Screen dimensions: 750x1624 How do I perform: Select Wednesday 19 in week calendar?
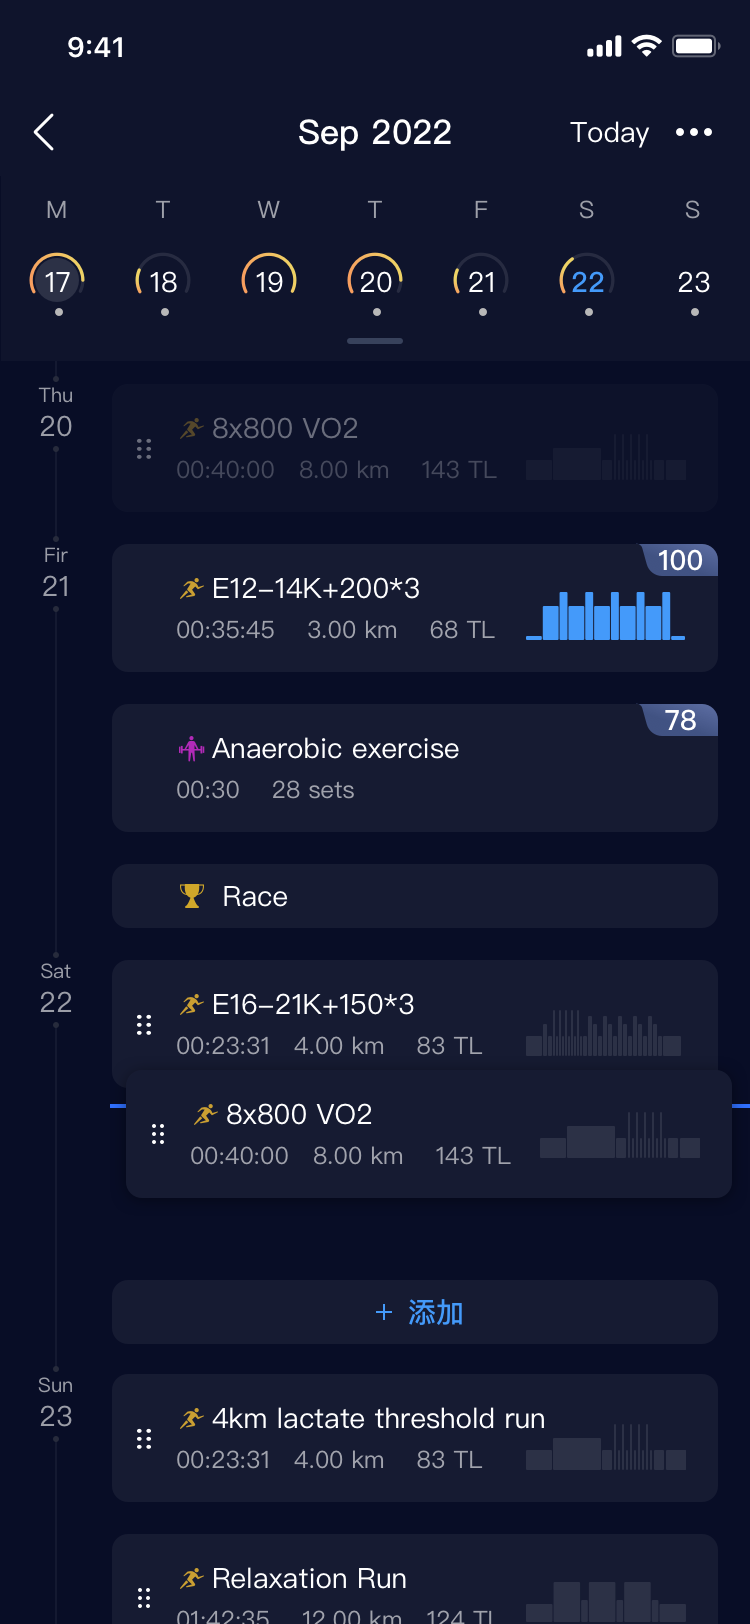[x=269, y=281]
